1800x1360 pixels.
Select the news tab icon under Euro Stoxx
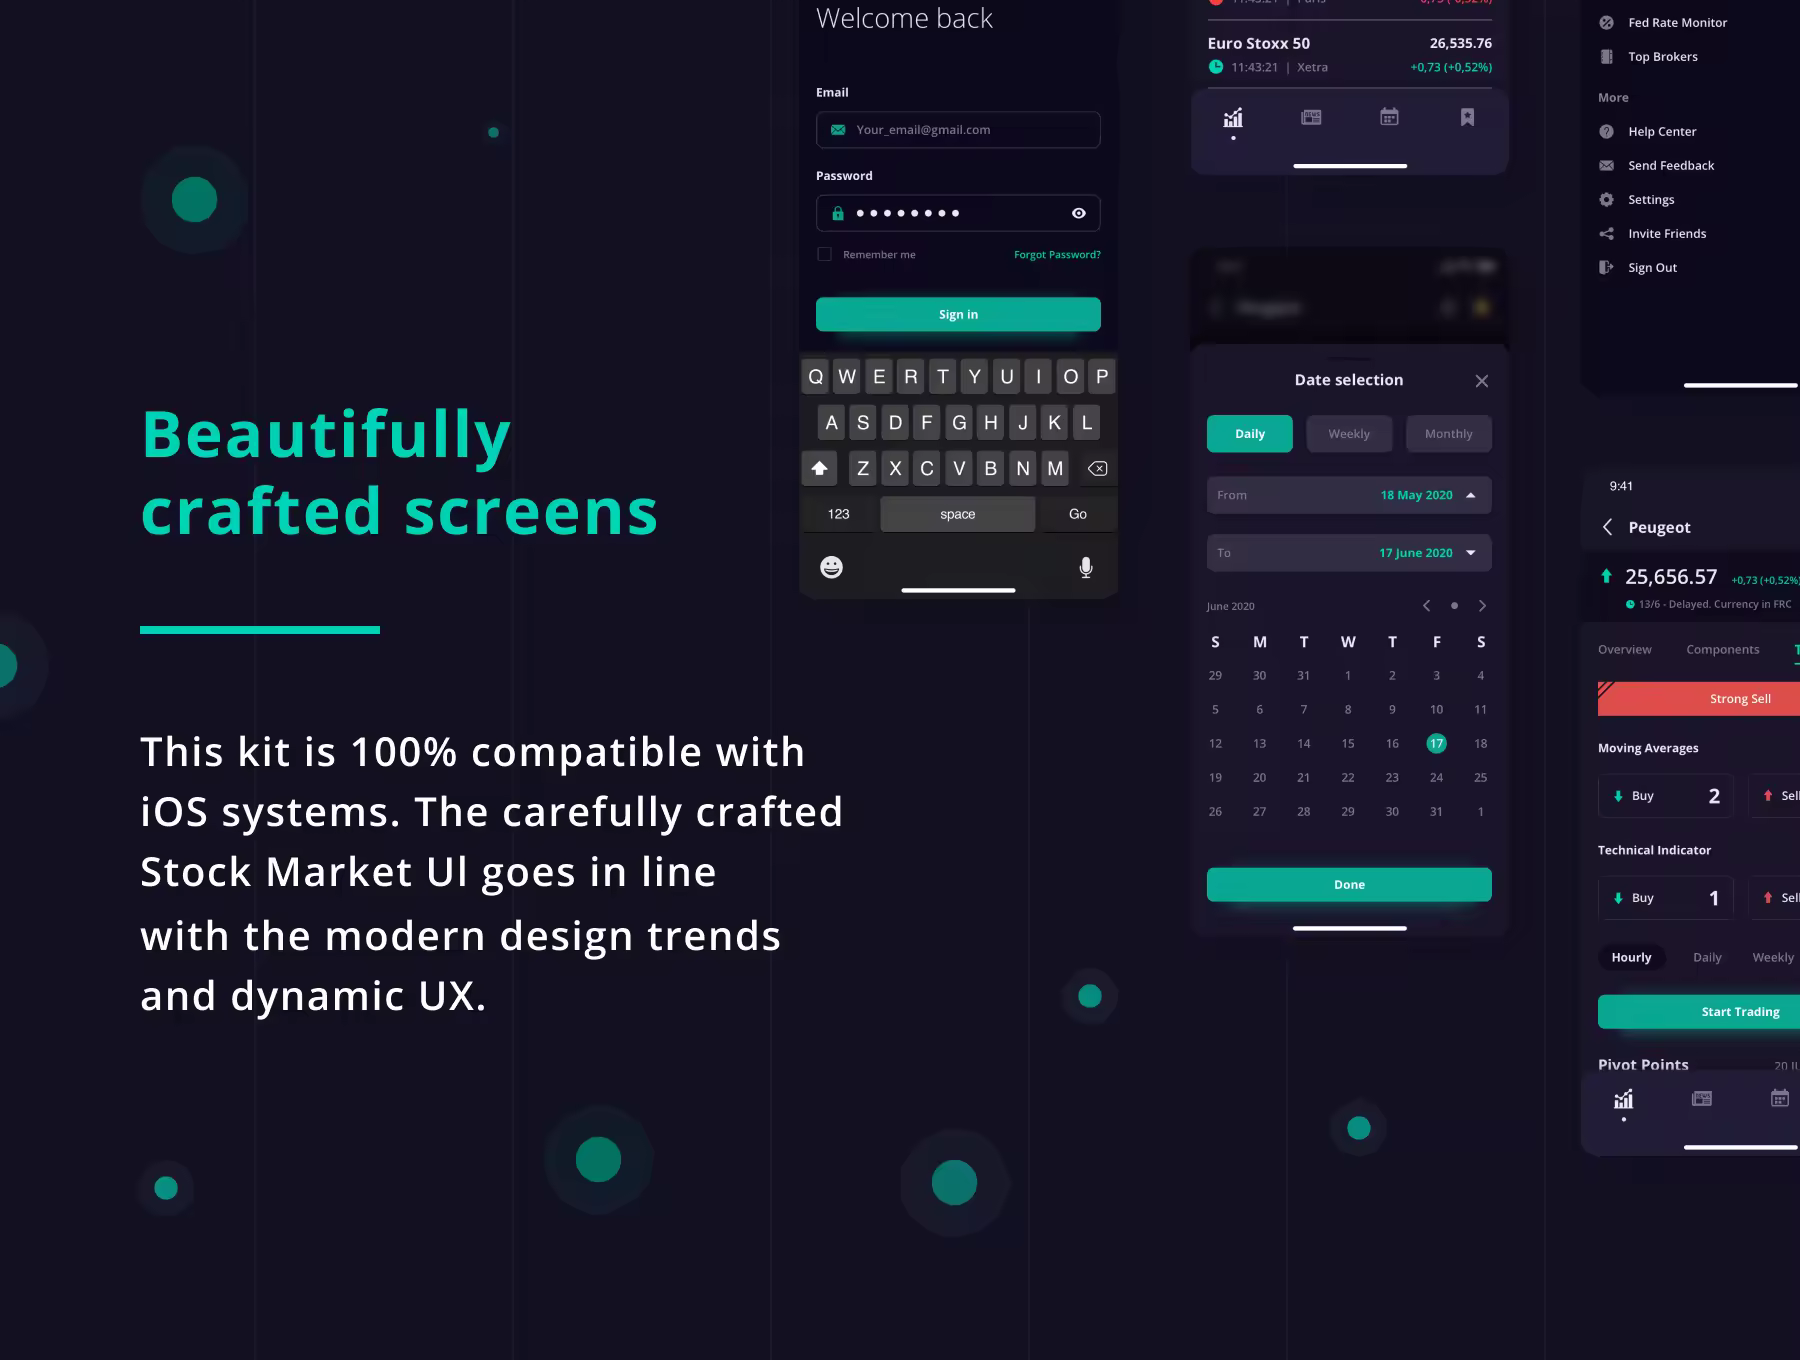click(x=1311, y=118)
